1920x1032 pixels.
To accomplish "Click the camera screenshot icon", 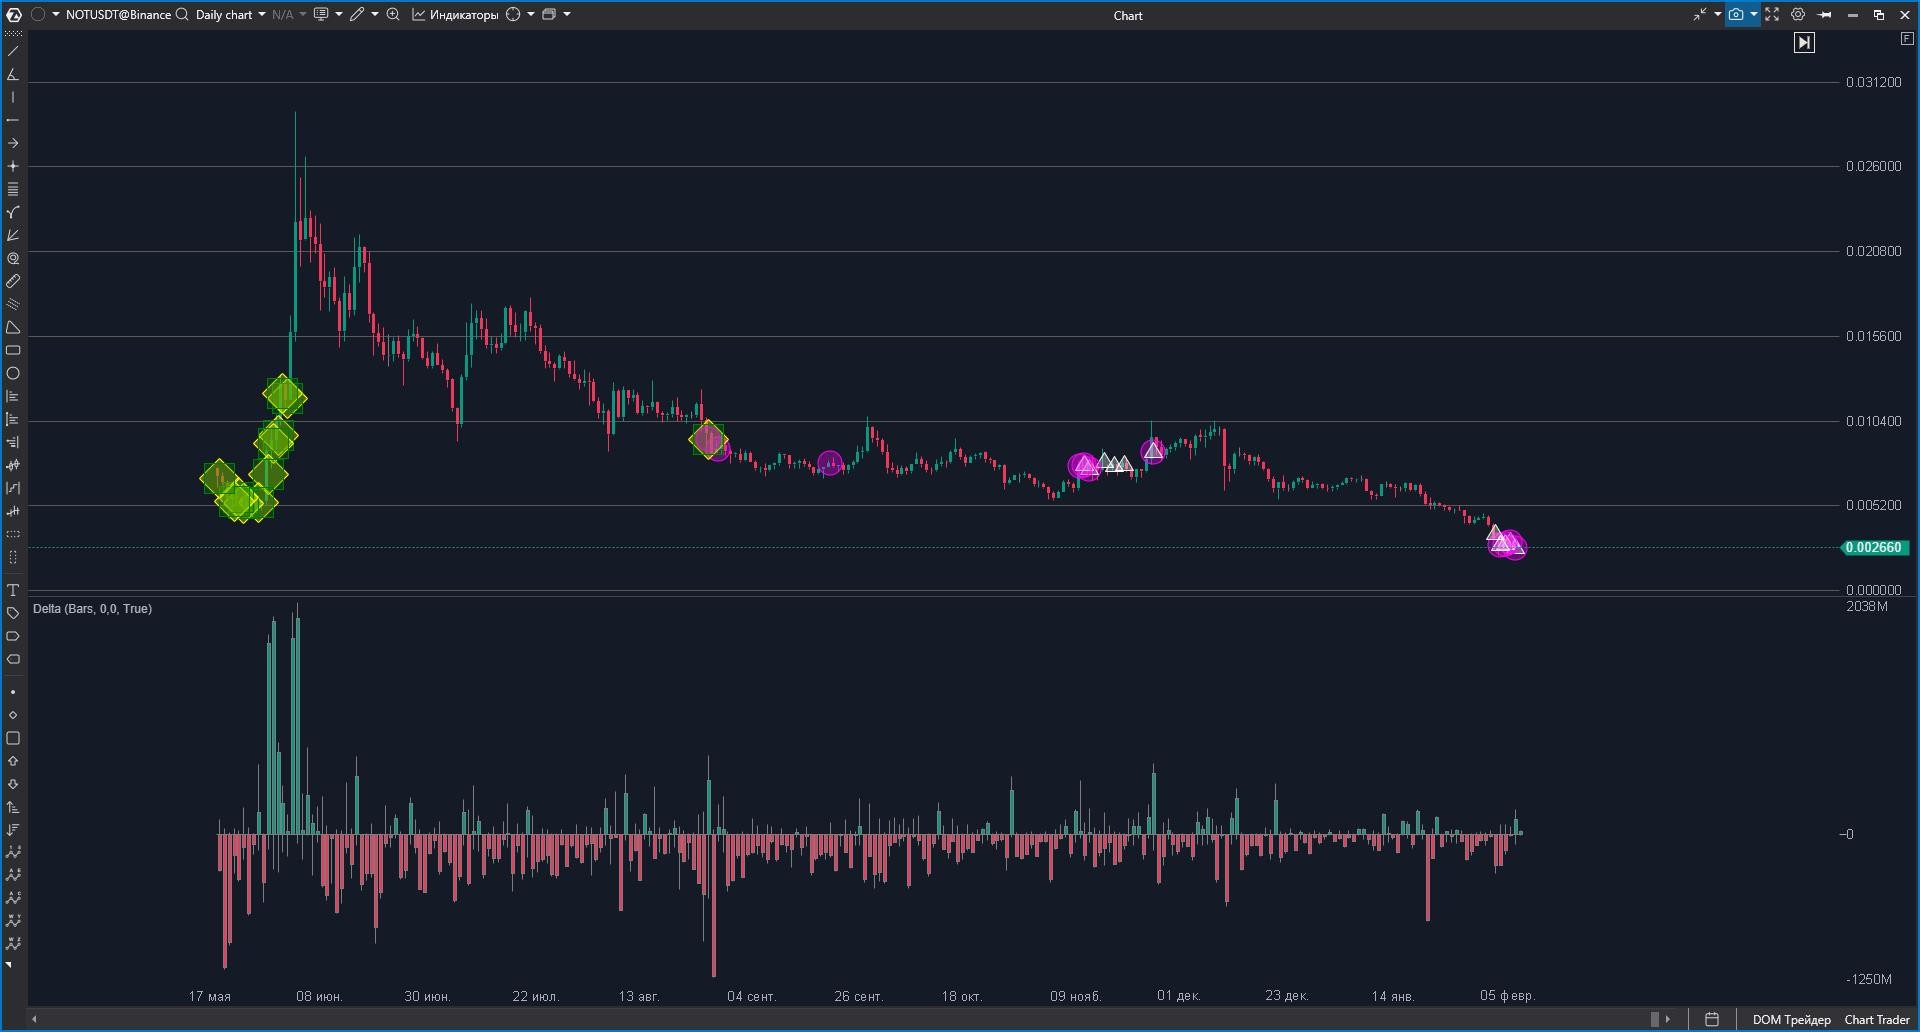I will pos(1736,15).
